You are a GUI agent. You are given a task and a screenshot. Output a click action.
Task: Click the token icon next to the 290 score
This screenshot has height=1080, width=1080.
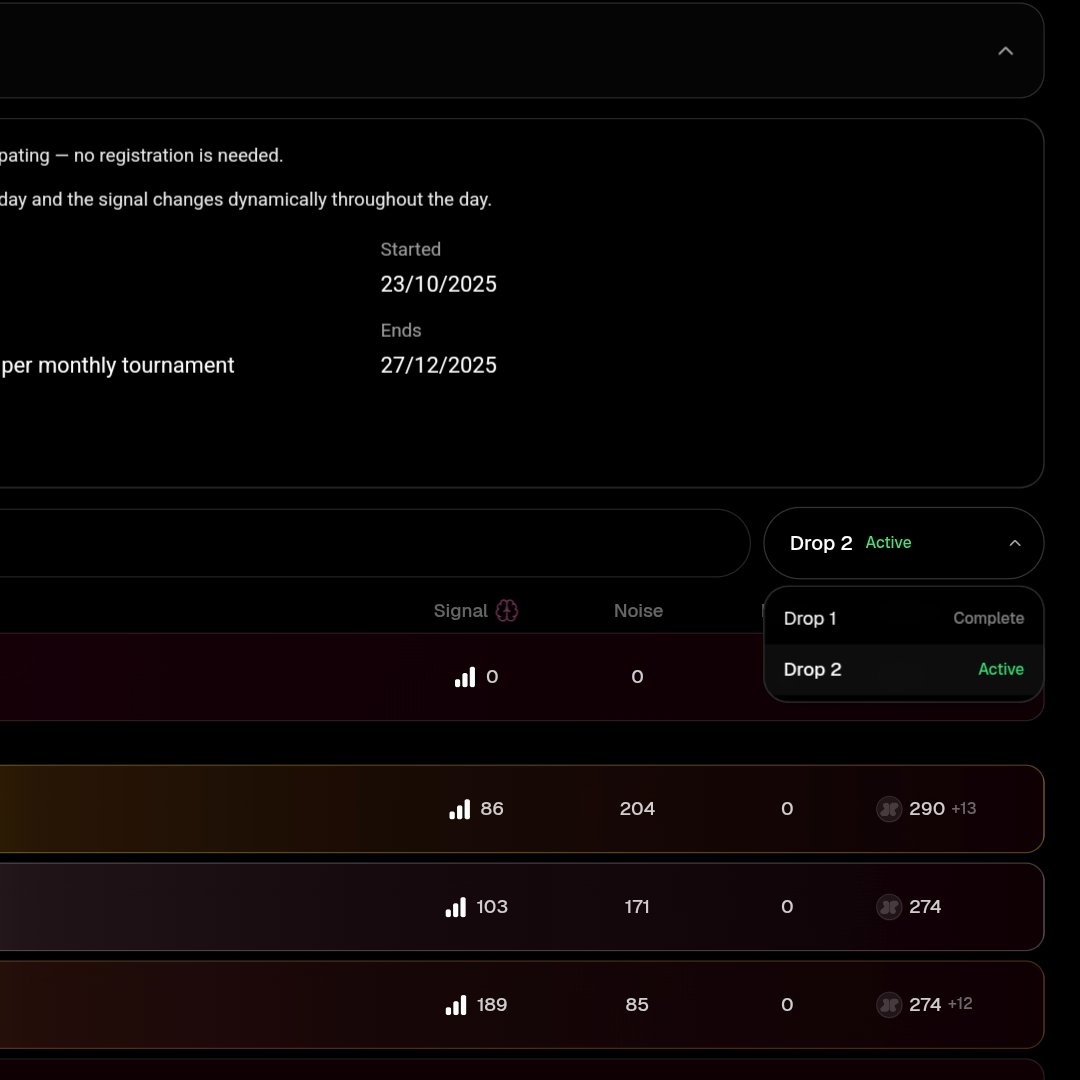tap(888, 809)
